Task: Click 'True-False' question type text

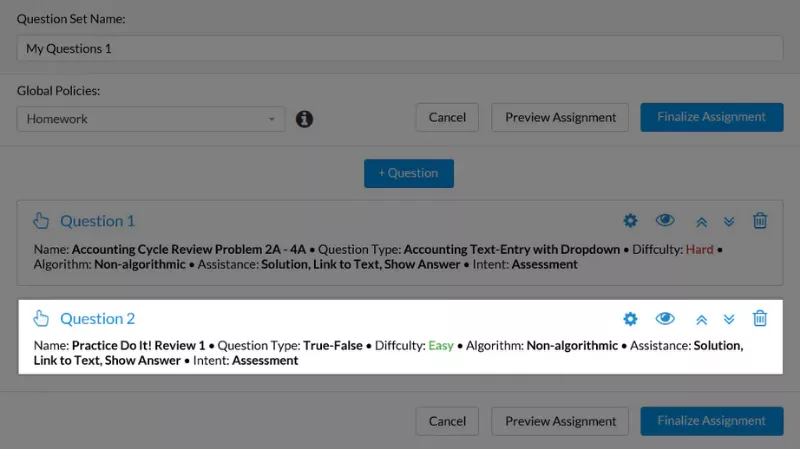Action: pos(333,345)
